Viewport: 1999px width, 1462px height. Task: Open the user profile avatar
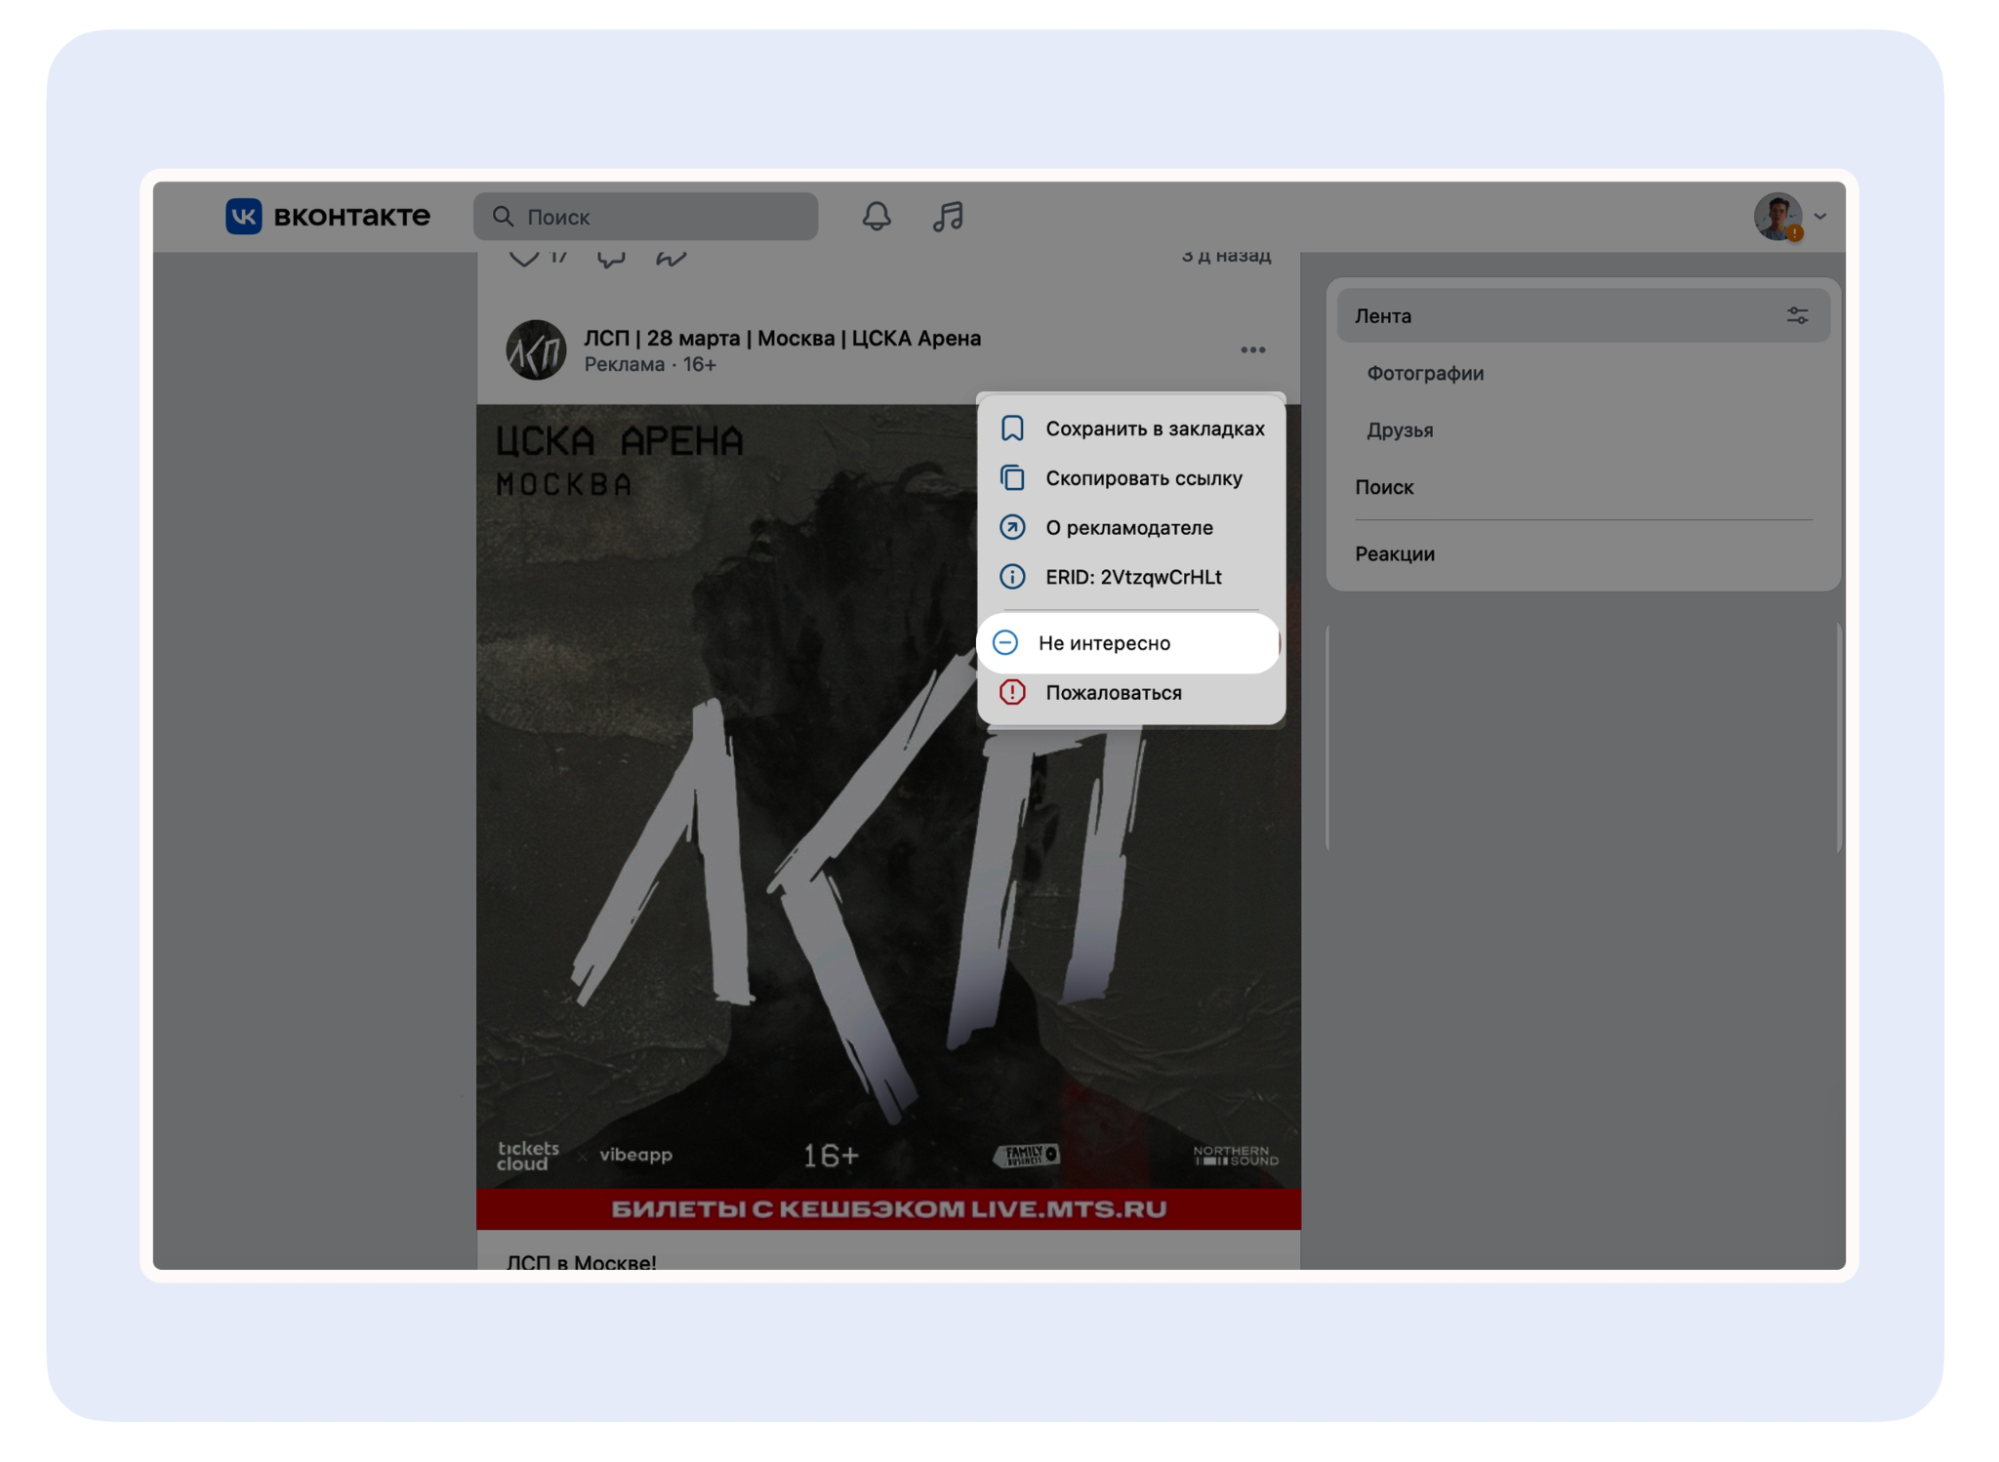click(x=1777, y=216)
